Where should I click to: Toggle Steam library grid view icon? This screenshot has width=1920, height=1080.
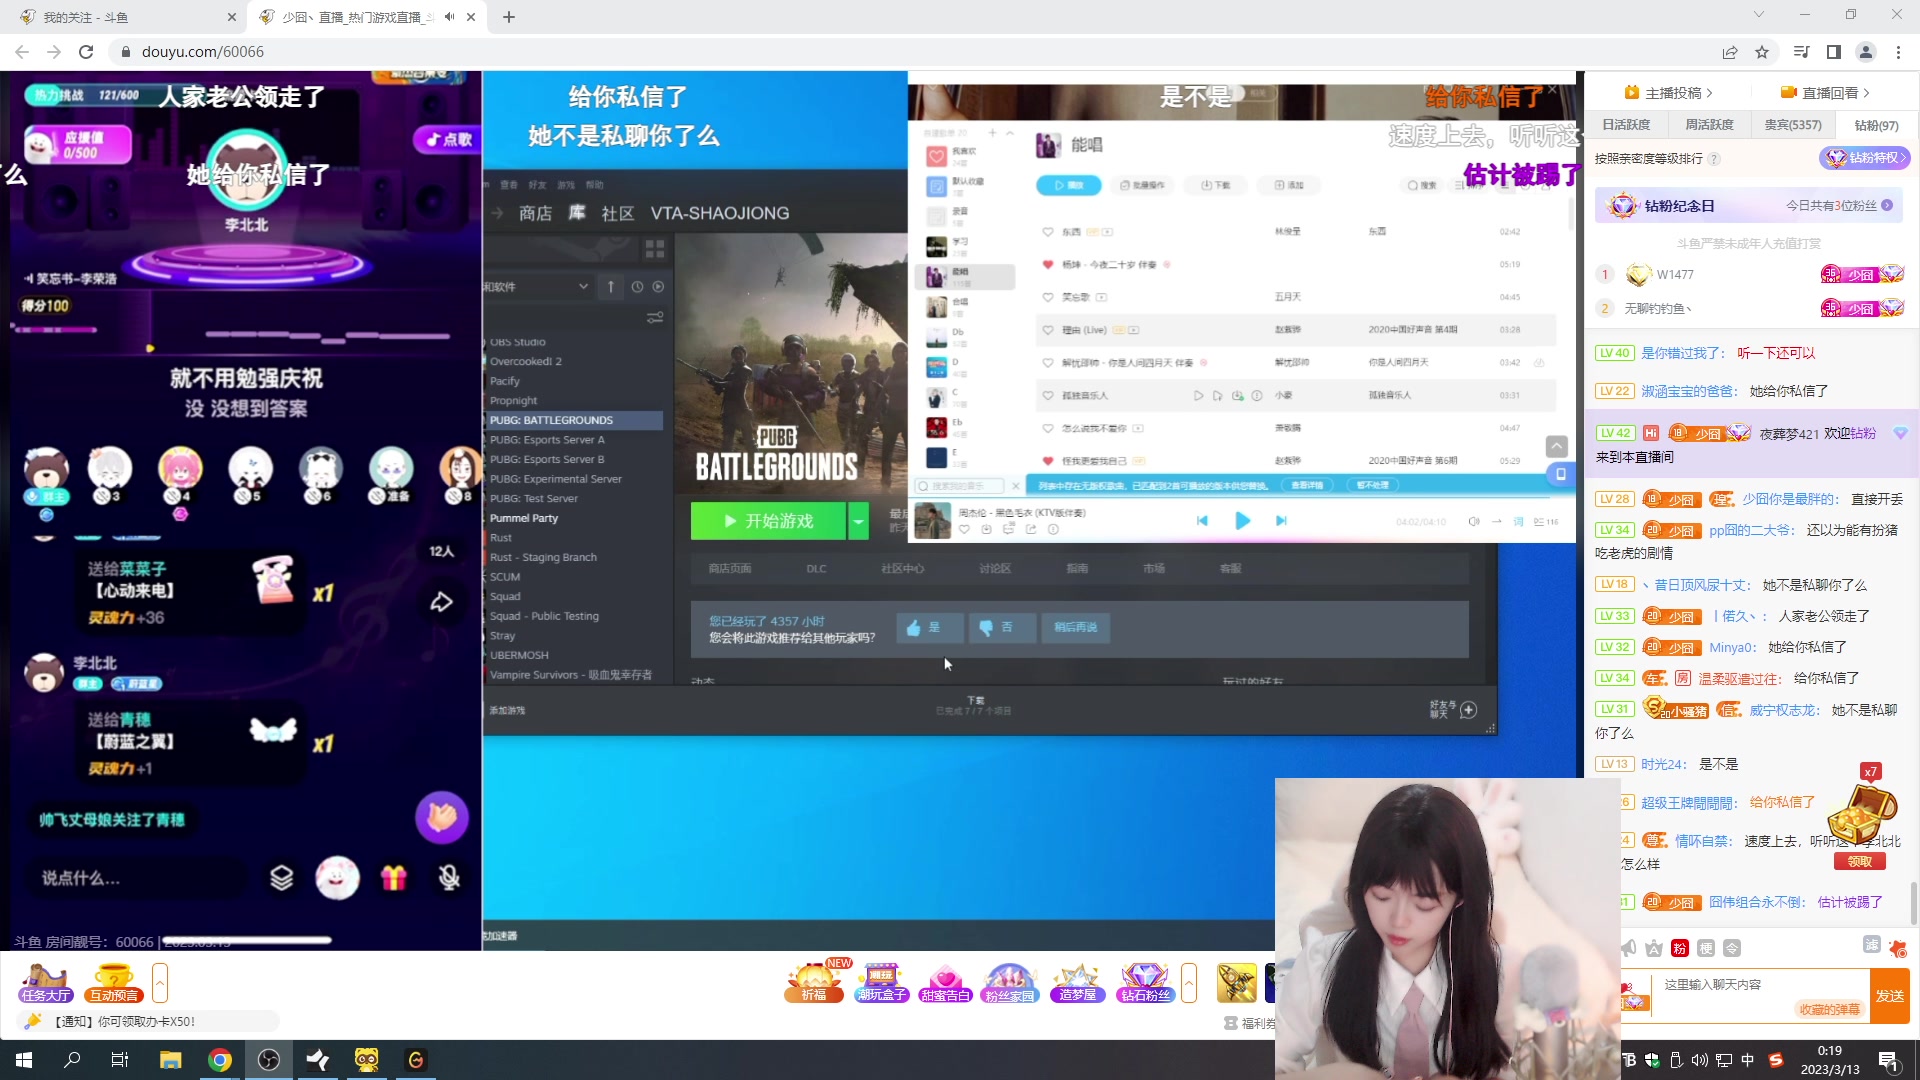(655, 247)
